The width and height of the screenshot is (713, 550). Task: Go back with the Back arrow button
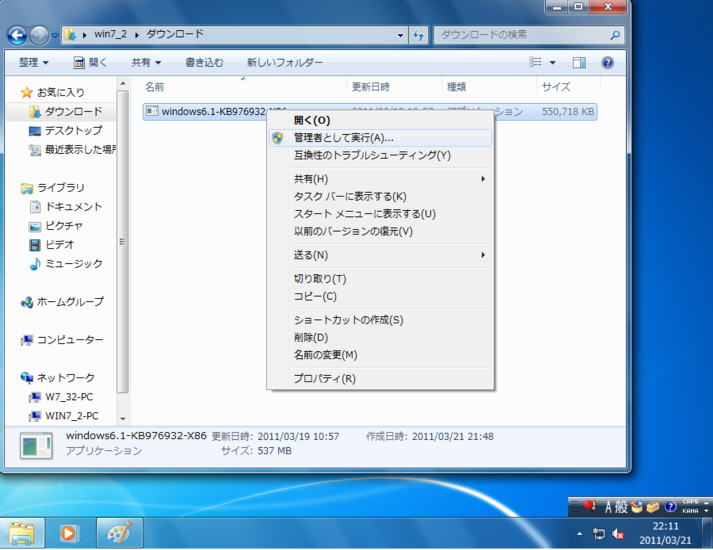coord(17,35)
